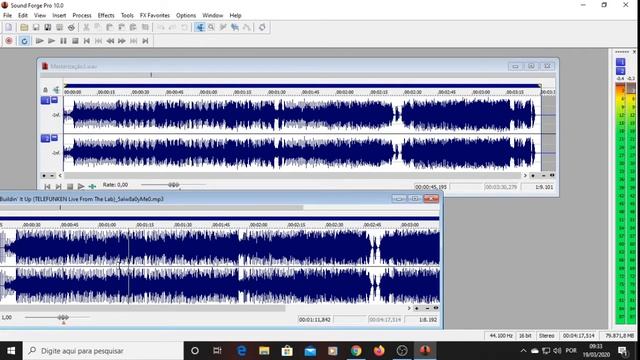Click Go to End in the main transport bar

[x=145, y=41]
